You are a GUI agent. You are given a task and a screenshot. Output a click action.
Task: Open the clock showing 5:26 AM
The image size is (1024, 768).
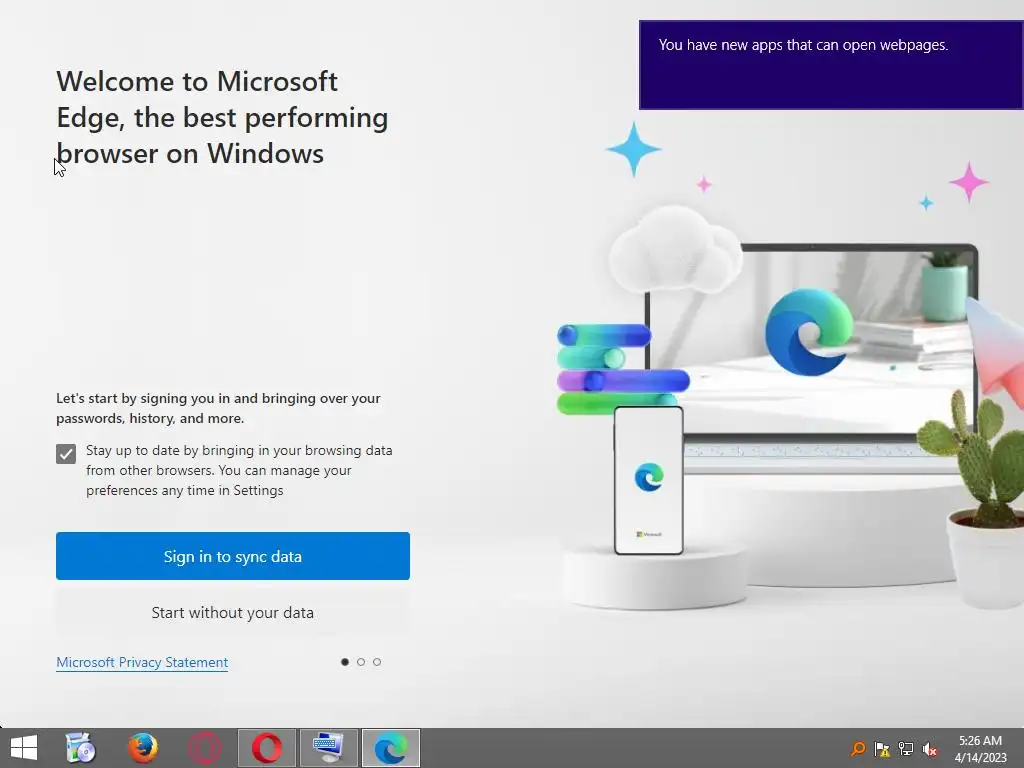click(980, 741)
